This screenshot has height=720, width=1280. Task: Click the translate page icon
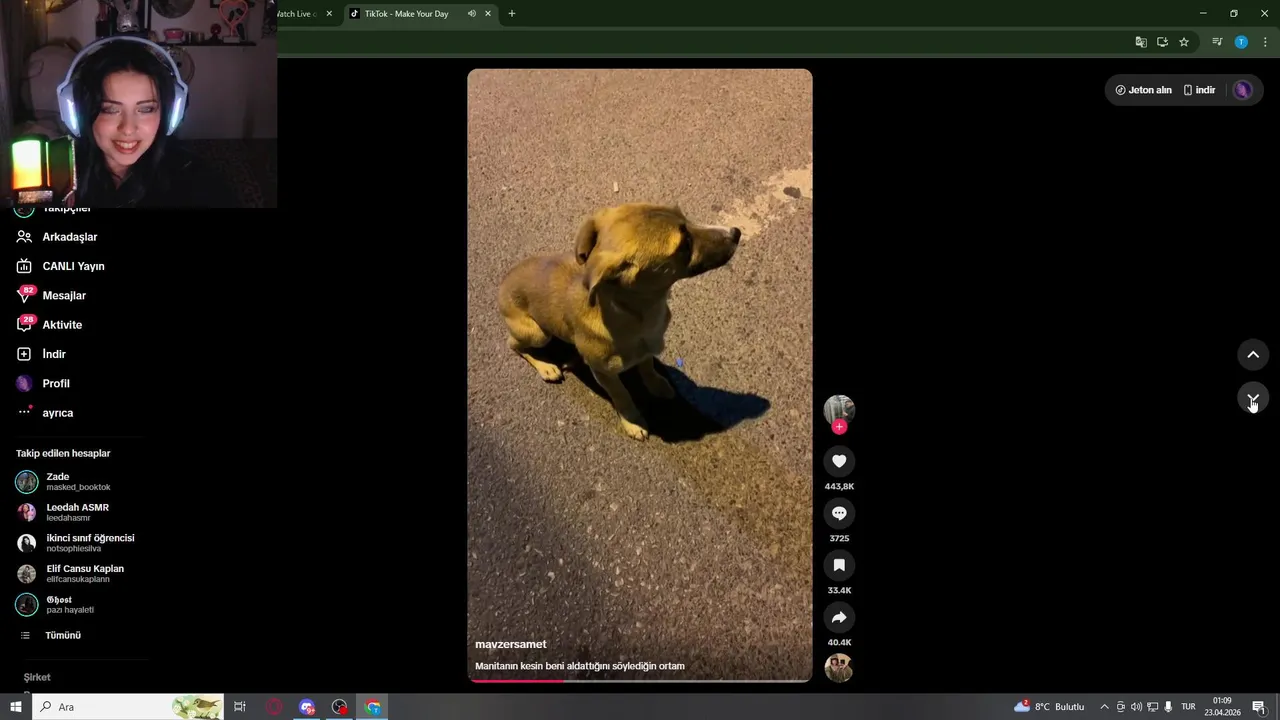point(1141,42)
